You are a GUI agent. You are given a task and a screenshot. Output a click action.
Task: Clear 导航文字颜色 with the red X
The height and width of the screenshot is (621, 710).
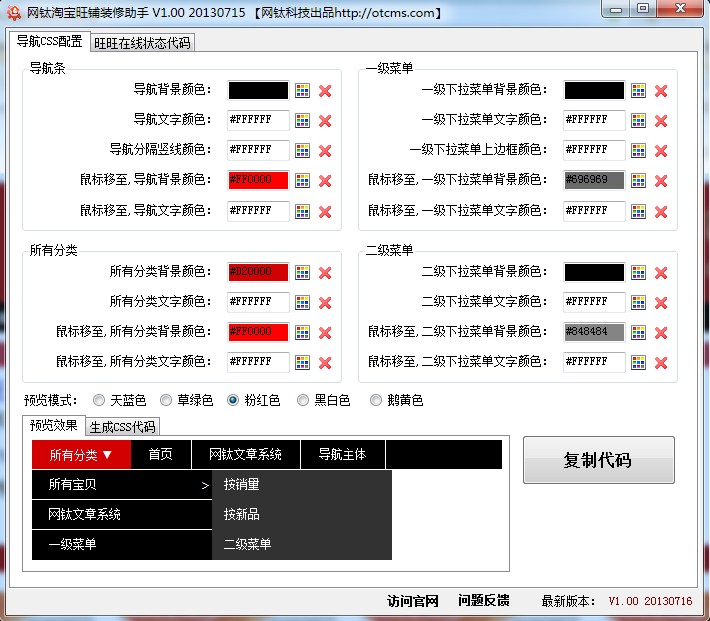[x=325, y=121]
